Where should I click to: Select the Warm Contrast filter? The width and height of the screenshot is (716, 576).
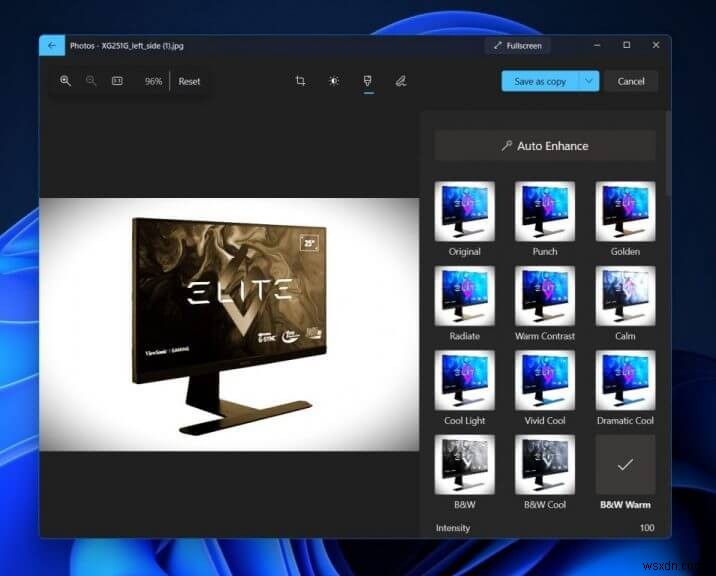(545, 296)
